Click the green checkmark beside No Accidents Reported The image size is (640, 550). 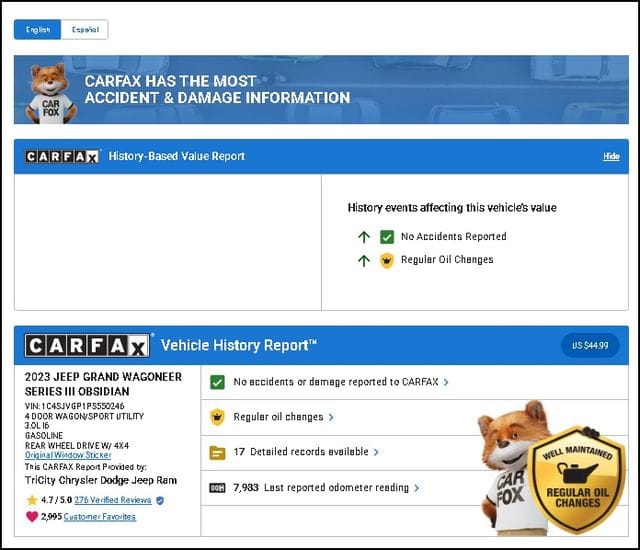coord(387,237)
